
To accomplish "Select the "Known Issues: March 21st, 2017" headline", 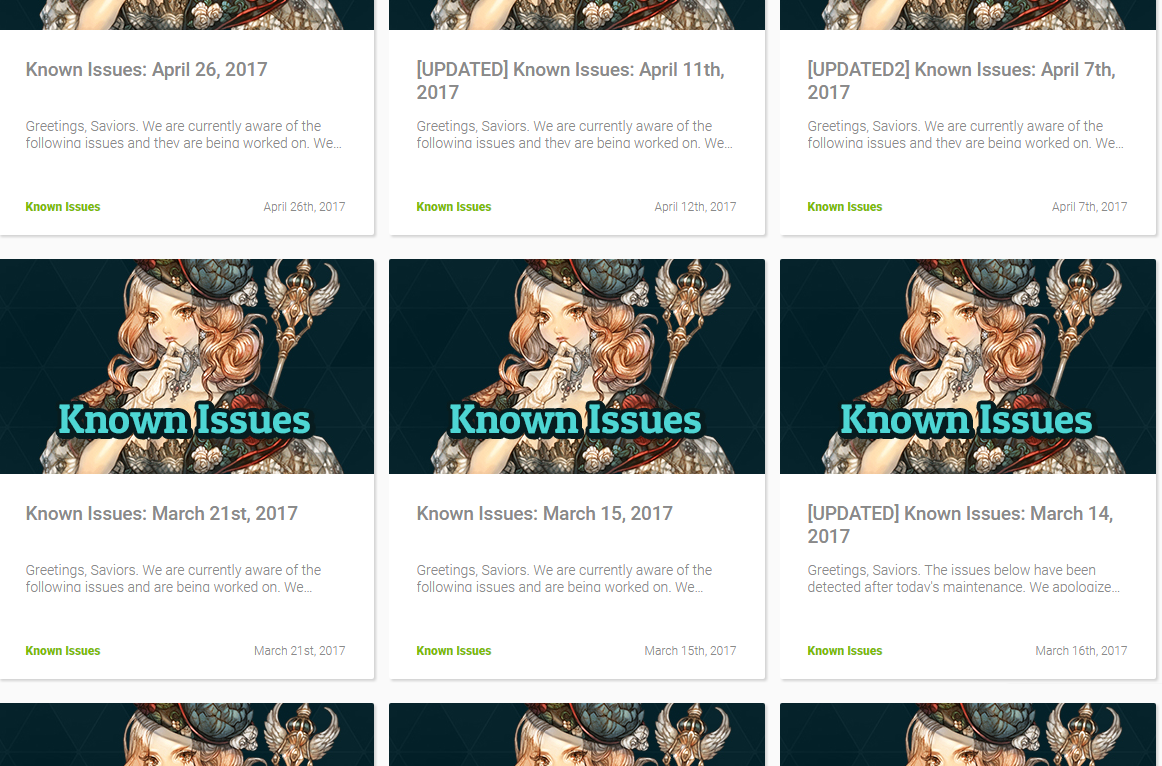I will pos(162,513).
